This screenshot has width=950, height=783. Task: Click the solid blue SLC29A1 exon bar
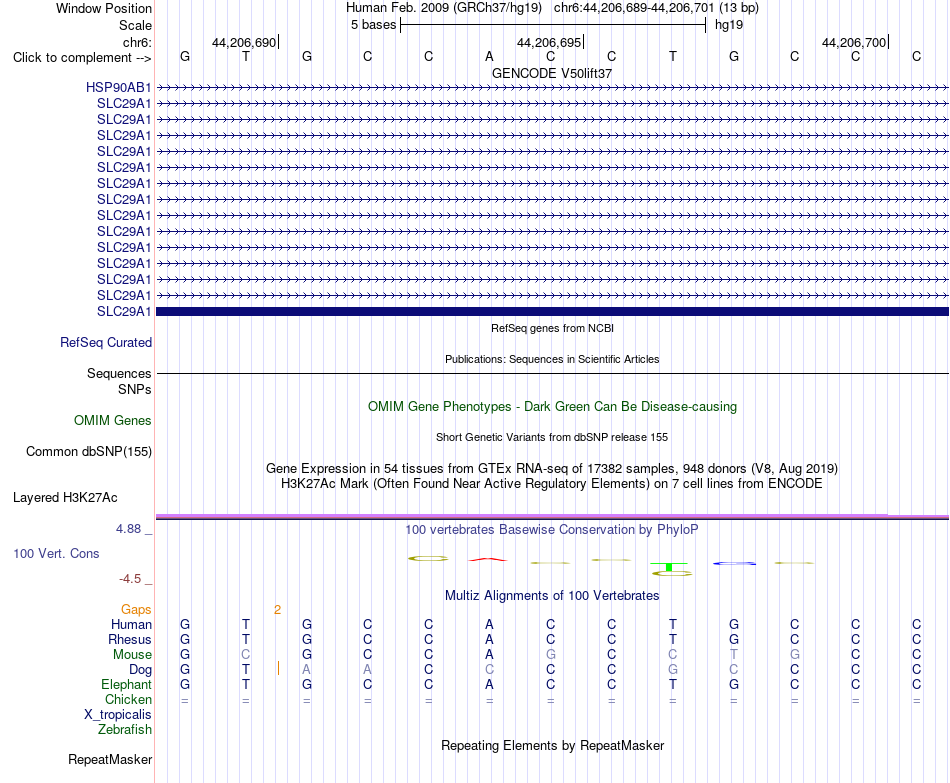click(x=552, y=312)
